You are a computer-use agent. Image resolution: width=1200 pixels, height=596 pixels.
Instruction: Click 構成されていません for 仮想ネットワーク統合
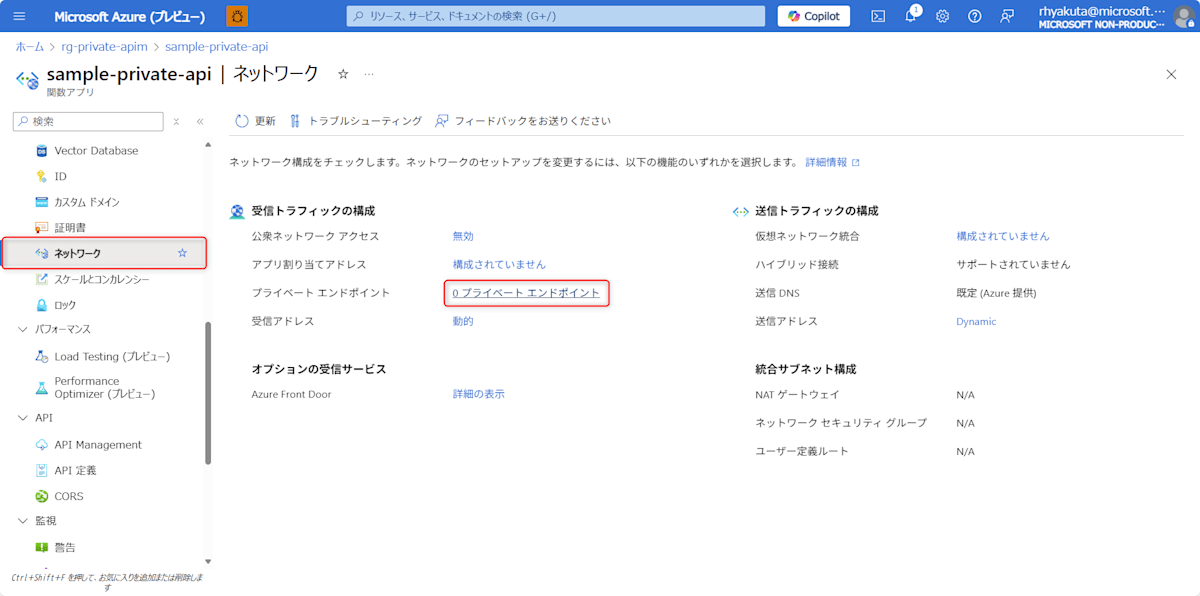(x=1003, y=236)
